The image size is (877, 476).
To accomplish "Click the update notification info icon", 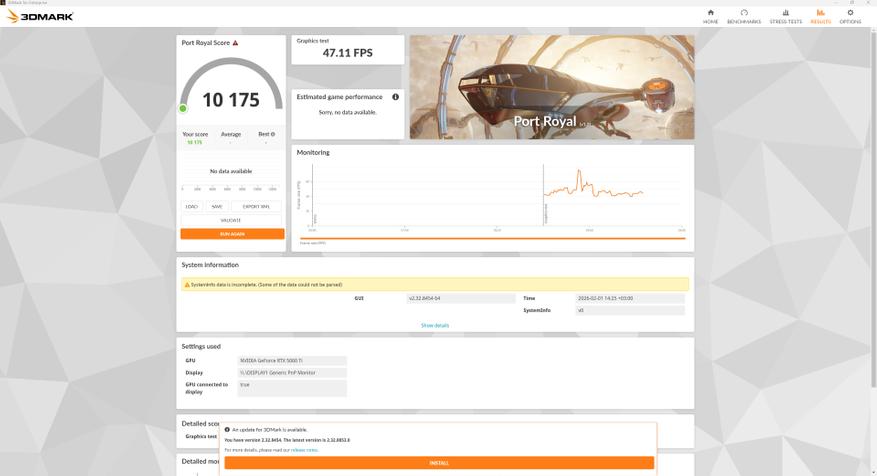I will tap(227, 430).
